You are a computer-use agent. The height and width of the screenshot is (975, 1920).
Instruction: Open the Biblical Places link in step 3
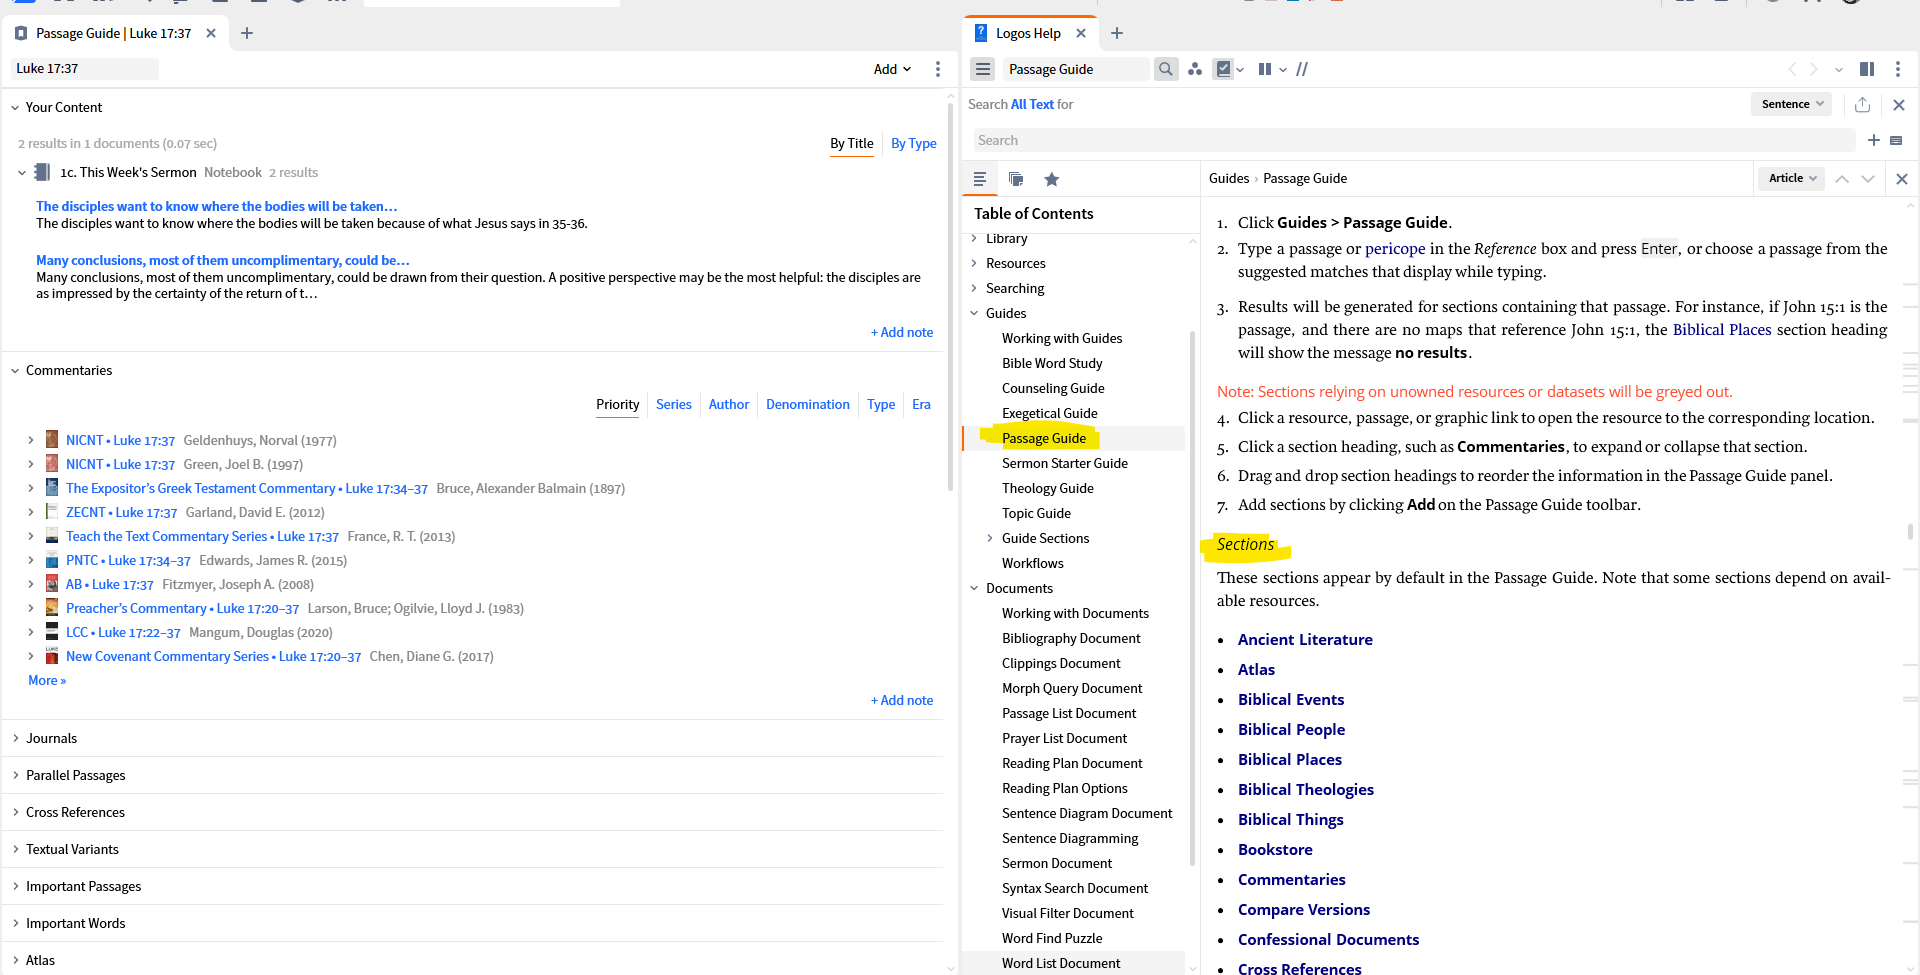click(x=1721, y=330)
